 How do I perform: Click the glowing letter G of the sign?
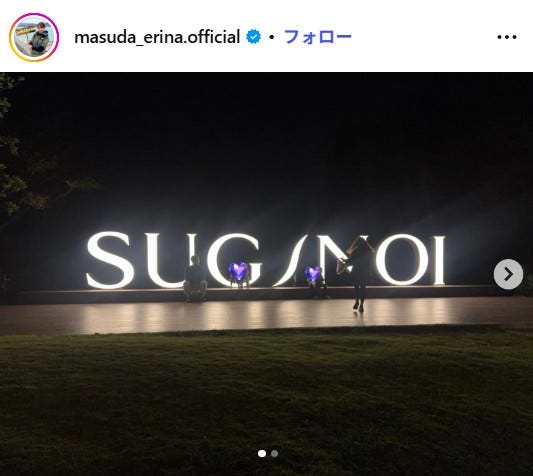coord(235,260)
